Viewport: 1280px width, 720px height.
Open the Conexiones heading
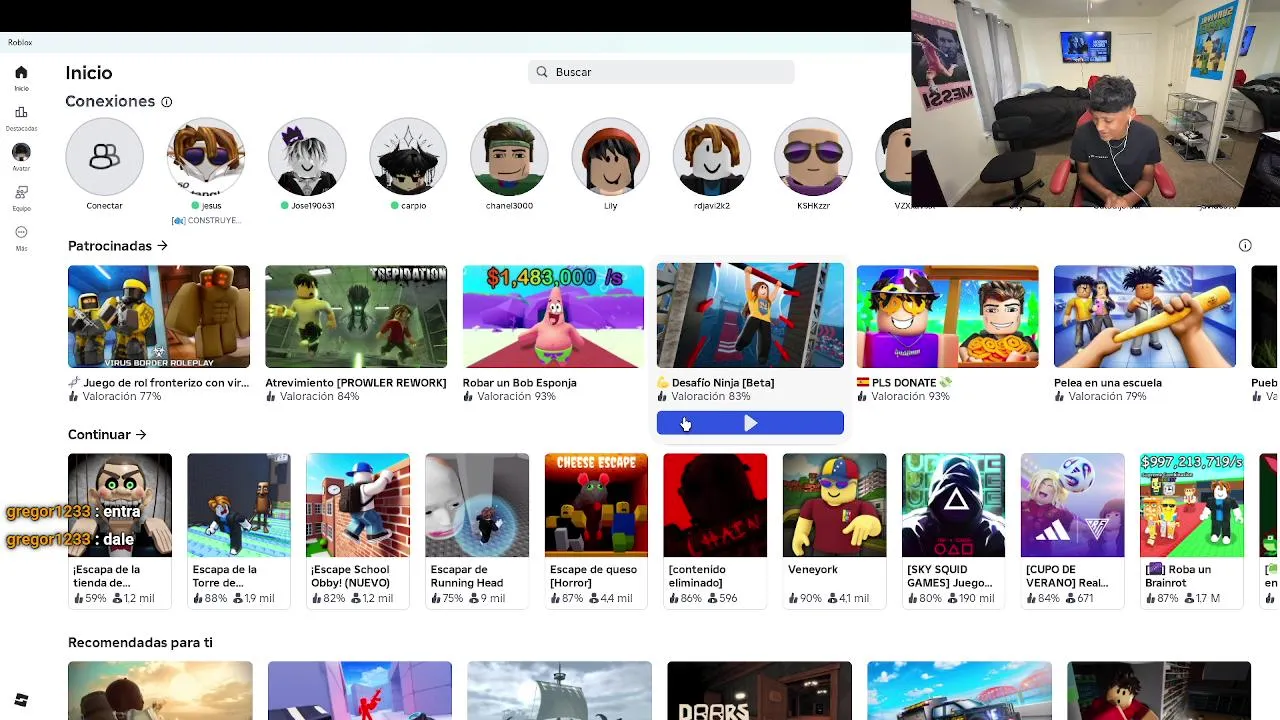coord(110,102)
